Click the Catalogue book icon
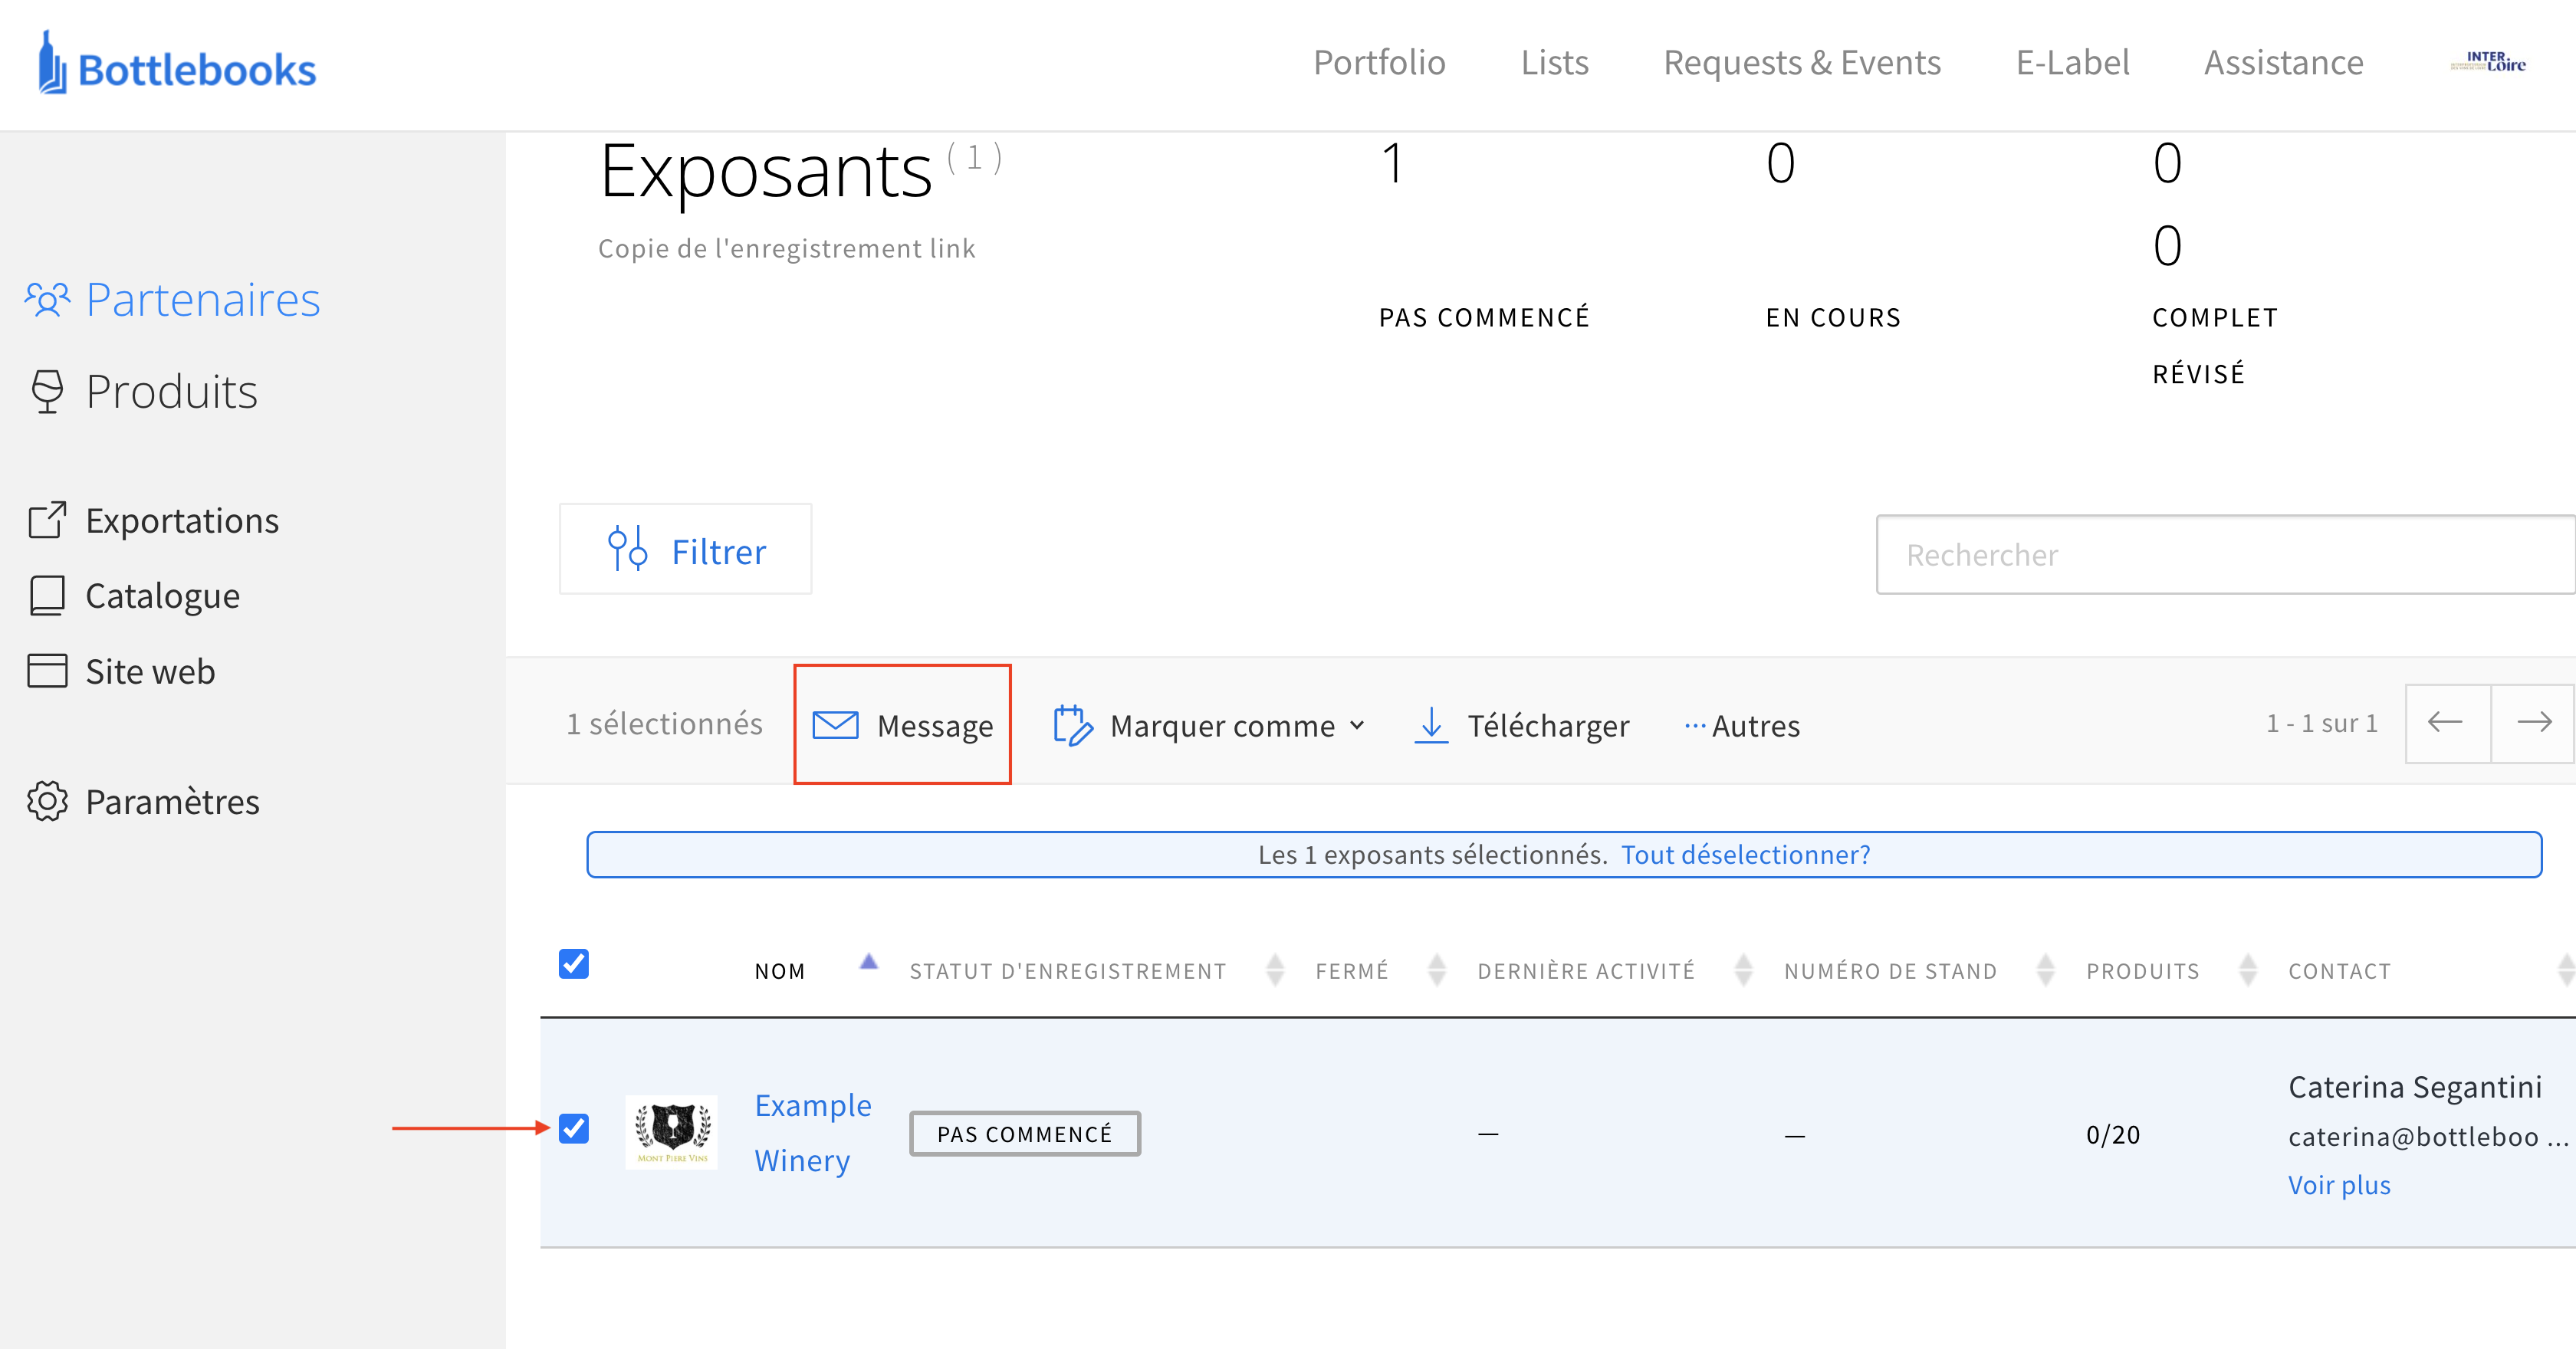This screenshot has width=2576, height=1349. pos(47,595)
